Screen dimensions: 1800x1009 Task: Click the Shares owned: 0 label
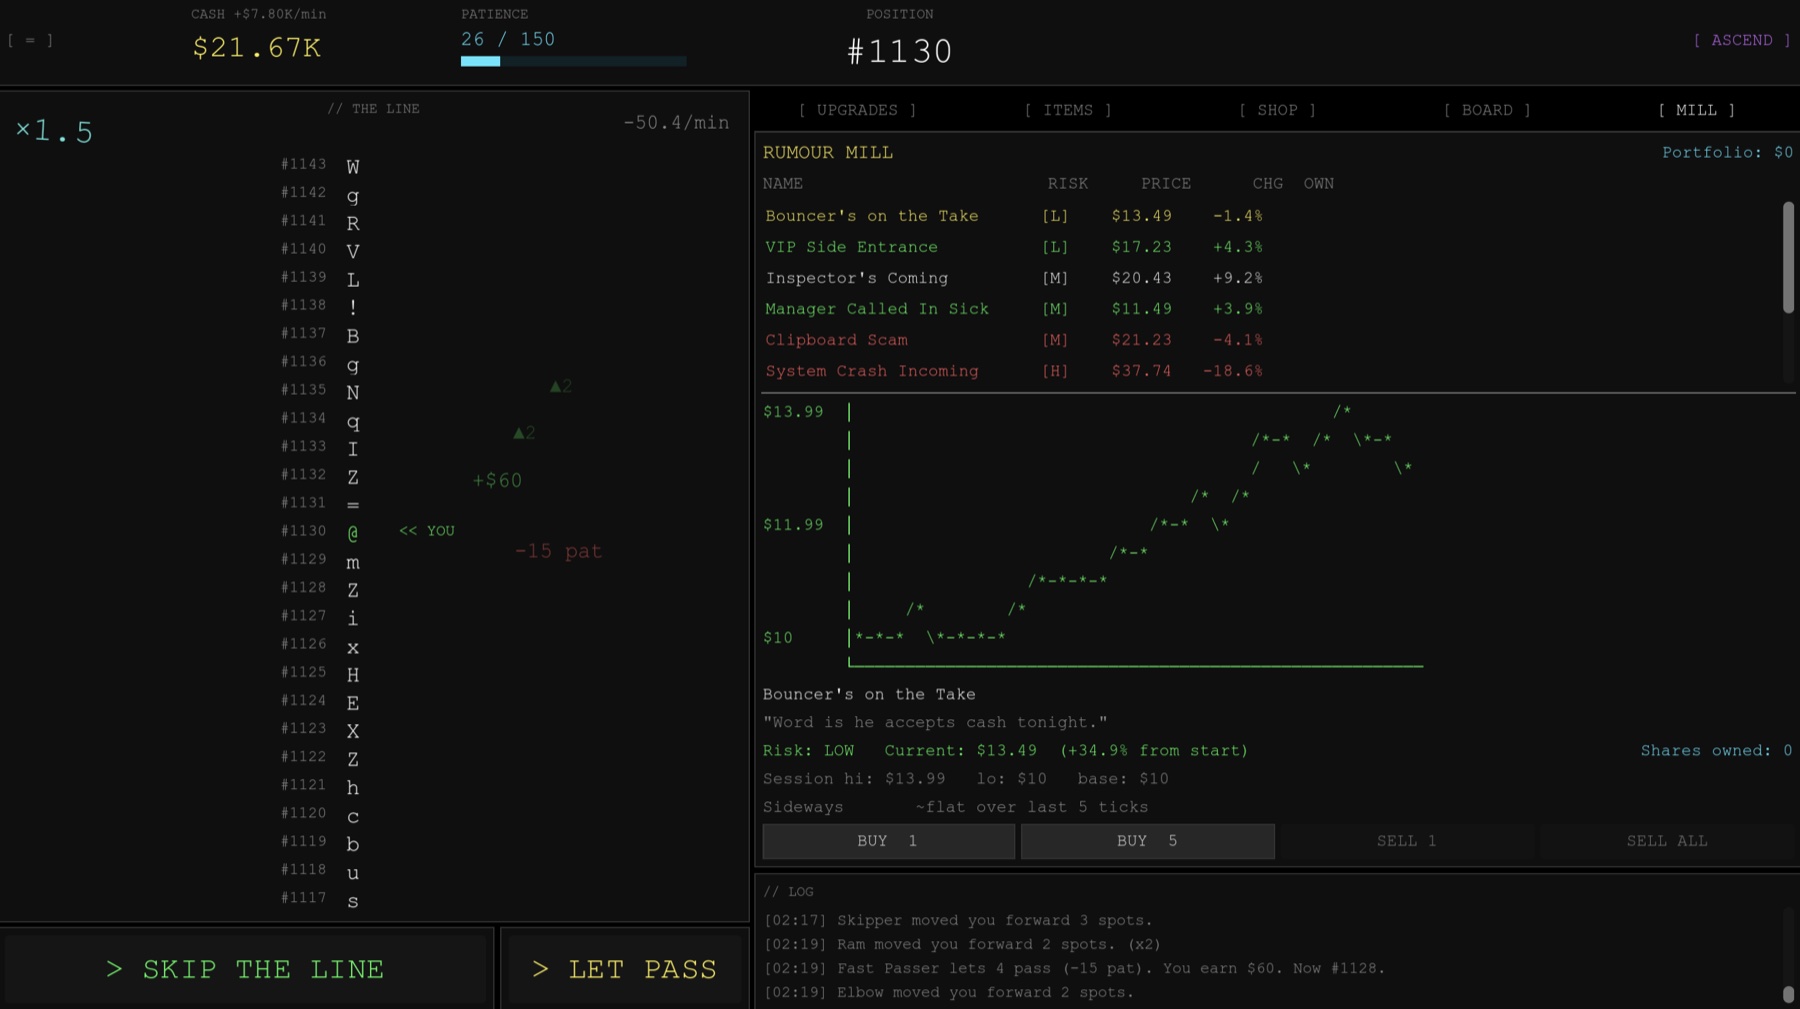click(x=1716, y=750)
